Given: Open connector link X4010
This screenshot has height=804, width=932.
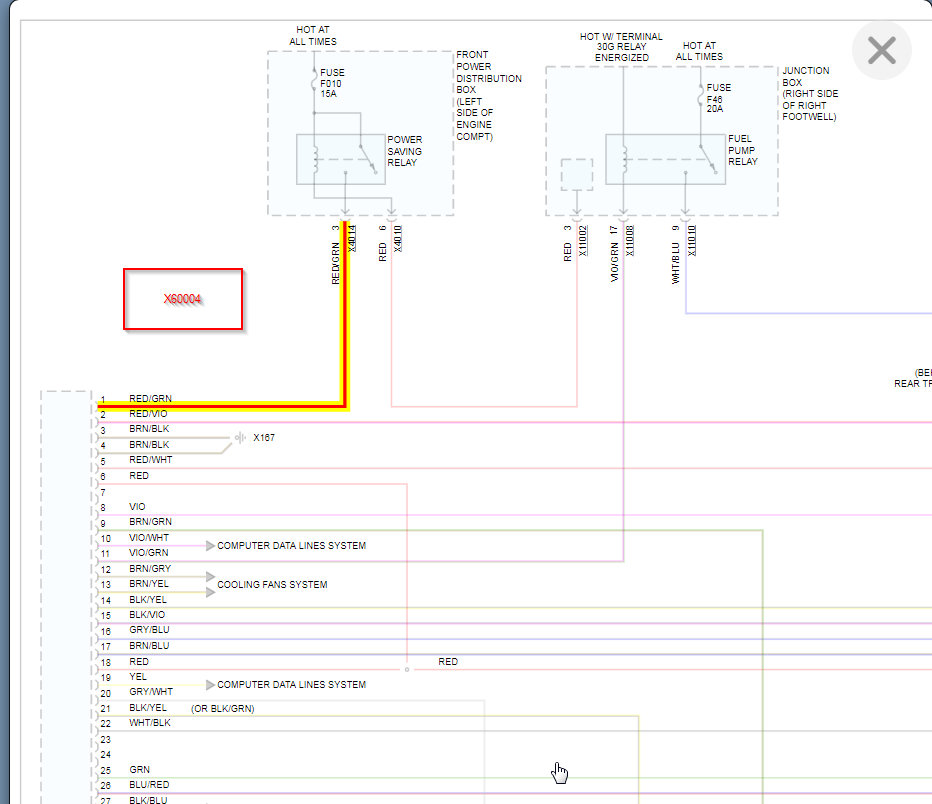Looking at the screenshot, I should 398,238.
